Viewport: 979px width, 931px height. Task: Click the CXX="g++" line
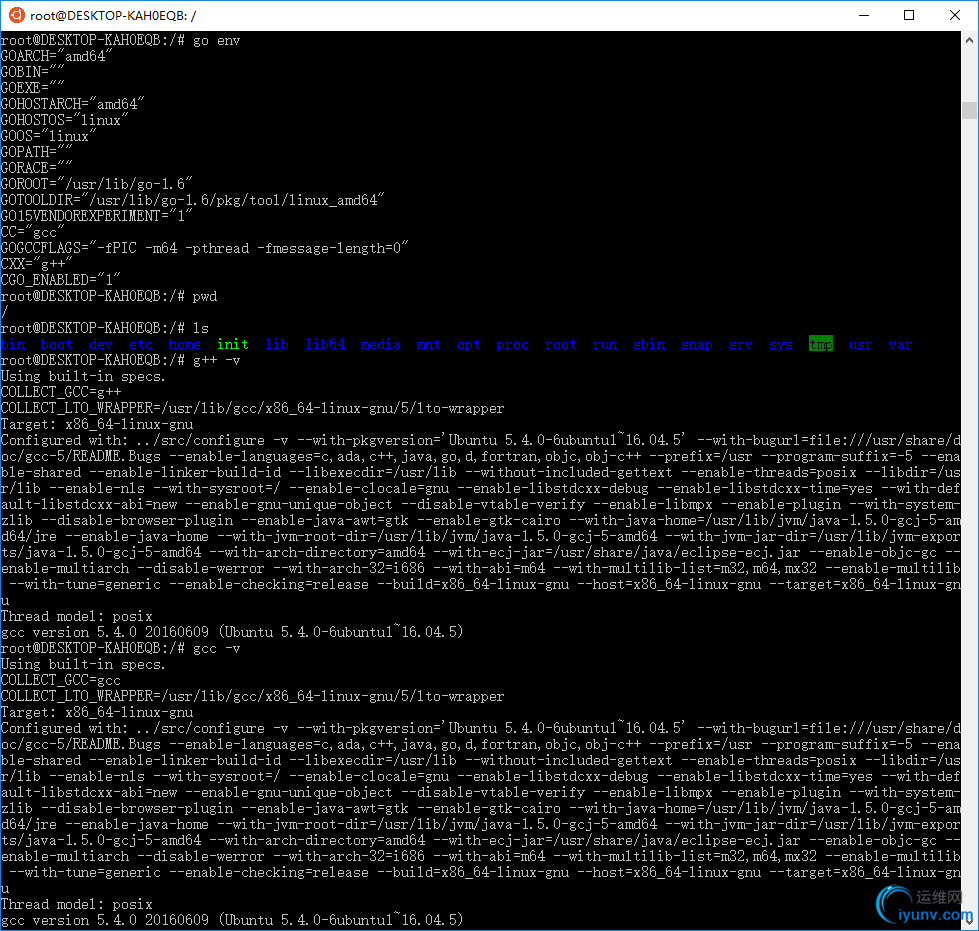click(36, 264)
